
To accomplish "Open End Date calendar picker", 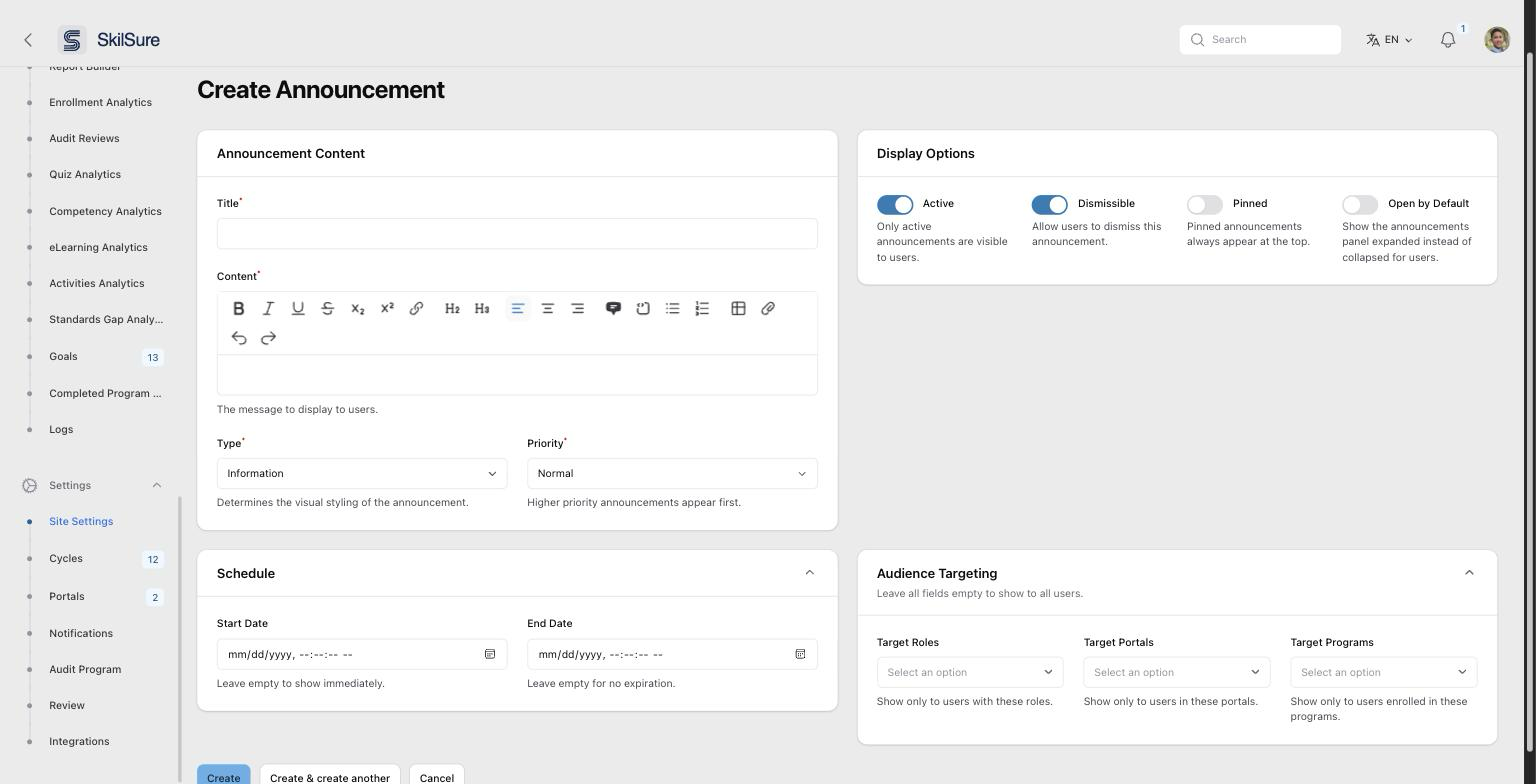I will (800, 654).
